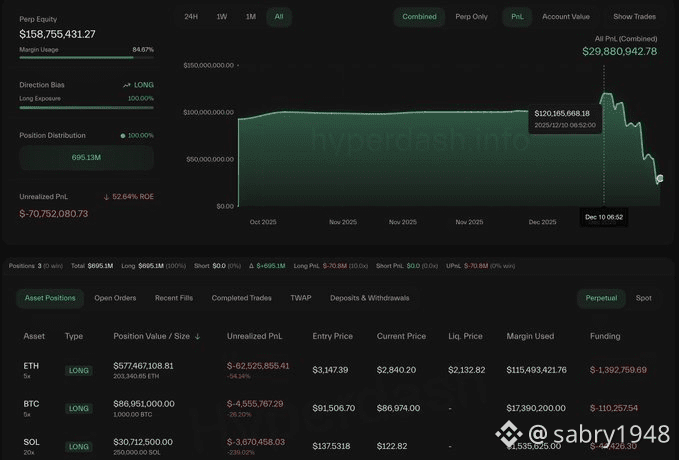Click the Type column header
679x460 pixels.
pos(74,336)
